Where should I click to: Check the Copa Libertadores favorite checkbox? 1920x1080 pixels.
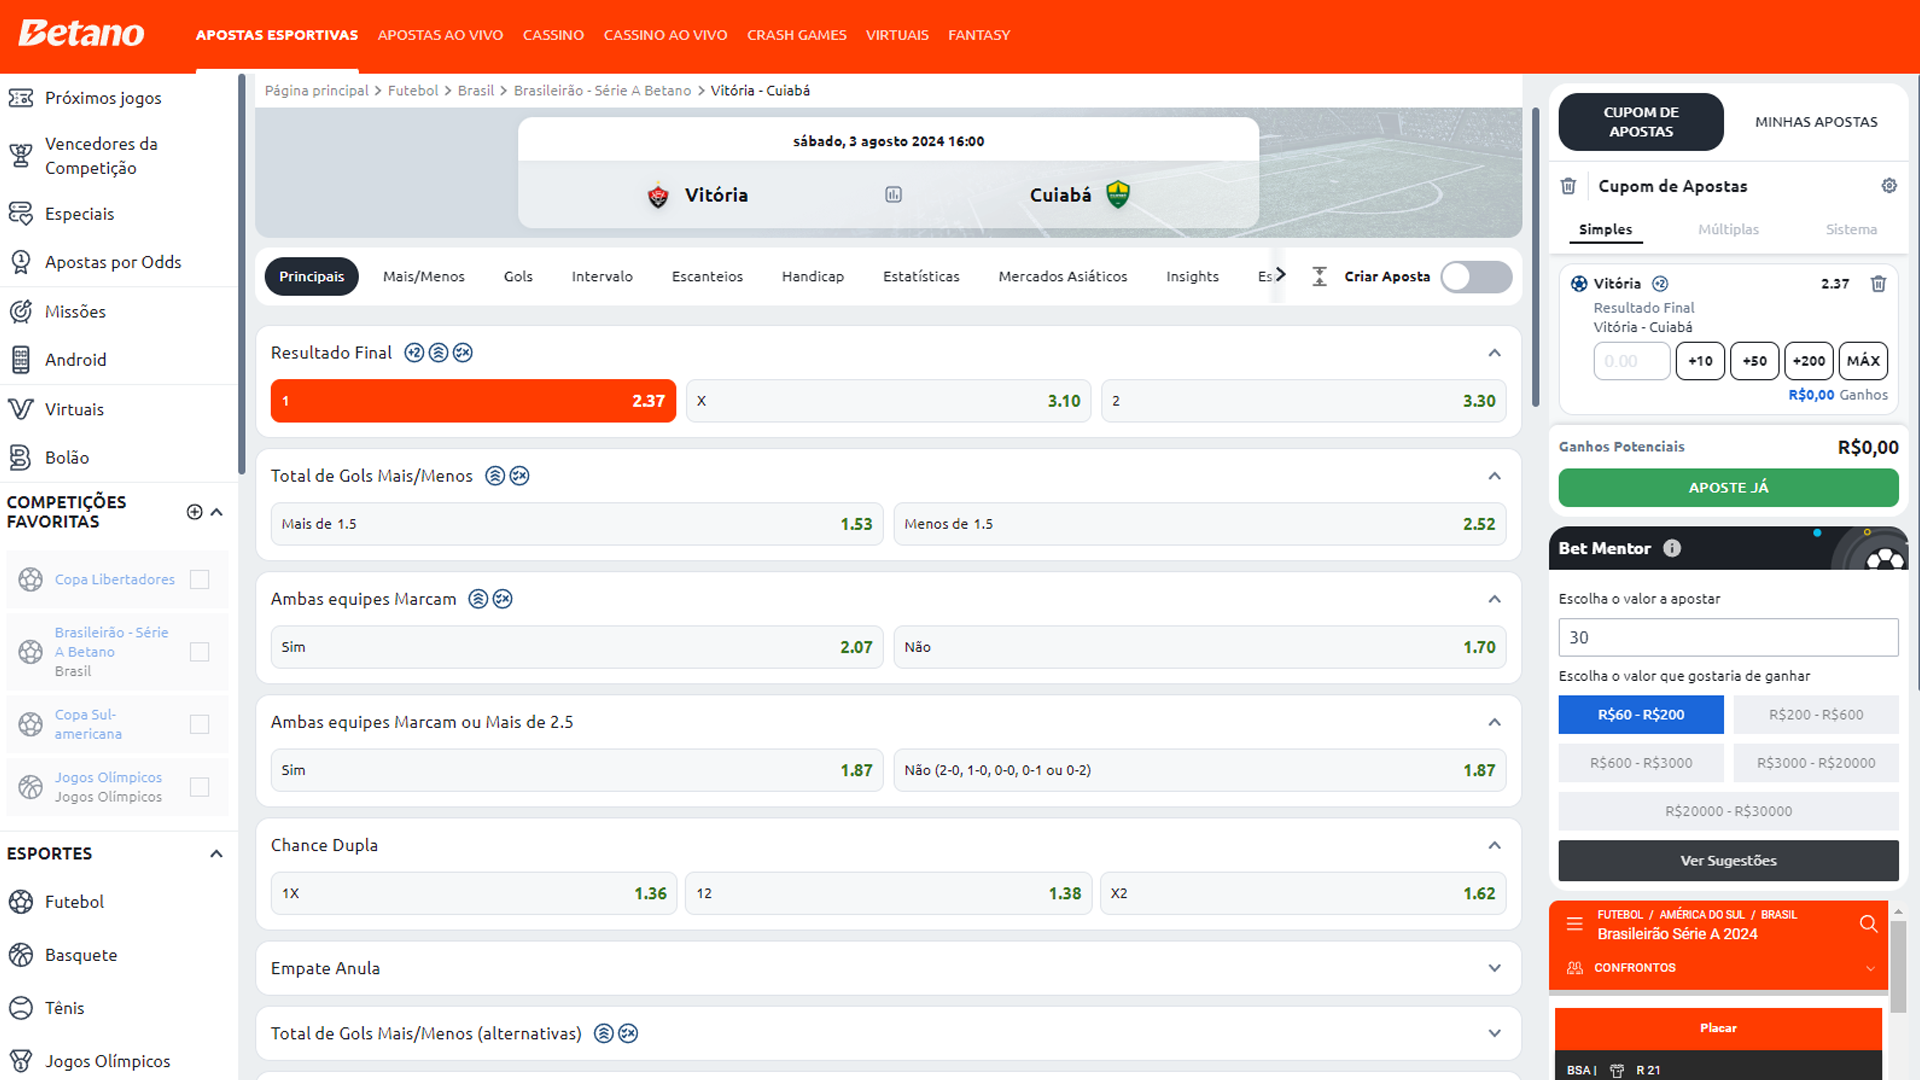click(200, 580)
